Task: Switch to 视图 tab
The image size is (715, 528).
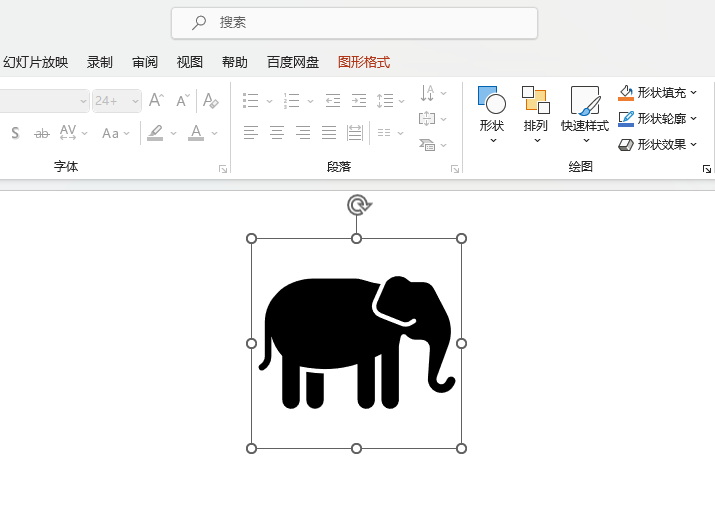Action: 189,62
